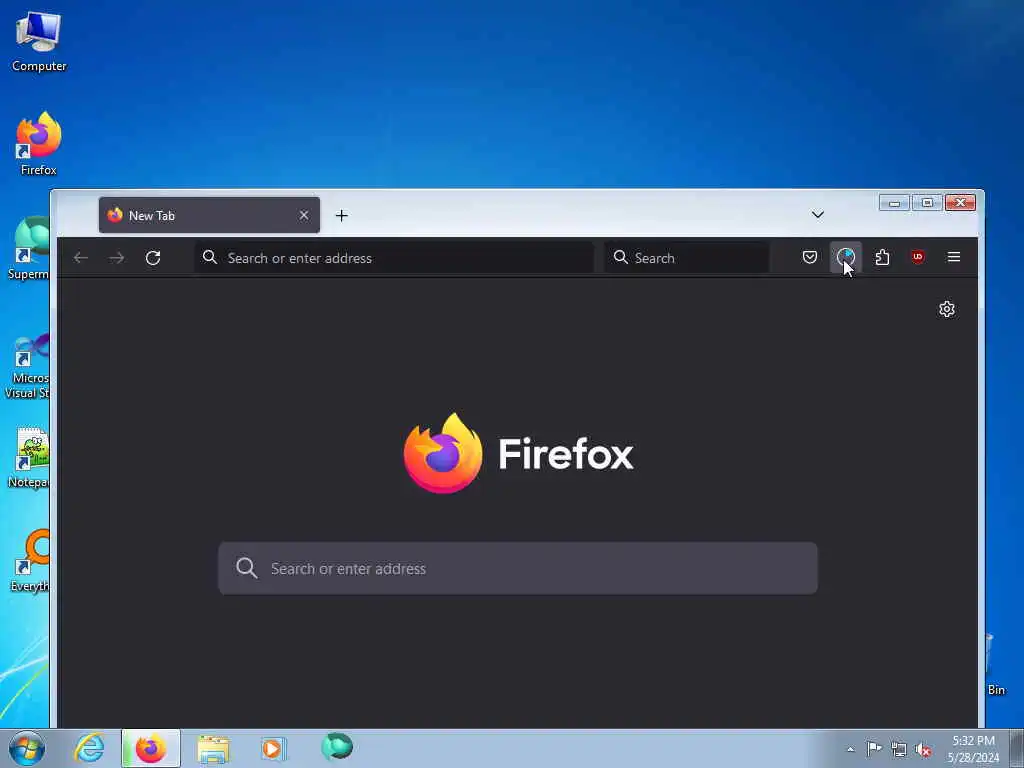
Task: Click the Firefox back arrow button
Action: (81, 258)
